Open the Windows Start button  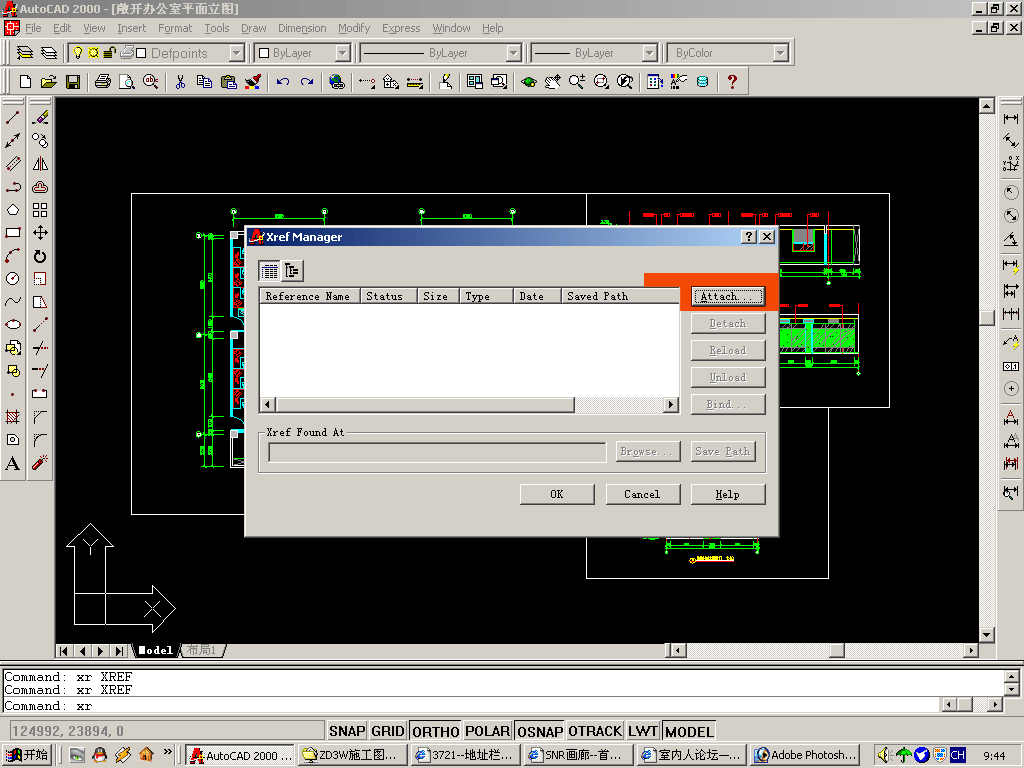(27, 755)
